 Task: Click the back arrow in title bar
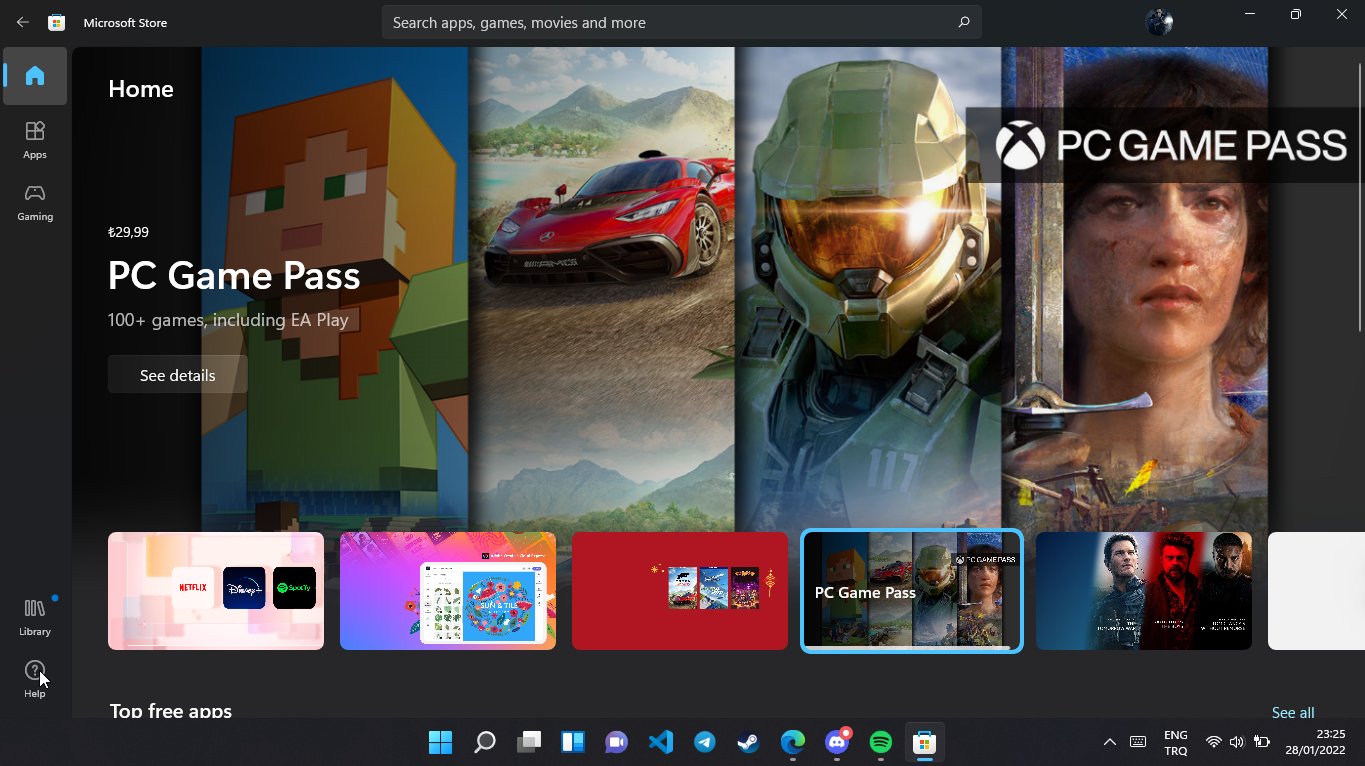point(23,22)
